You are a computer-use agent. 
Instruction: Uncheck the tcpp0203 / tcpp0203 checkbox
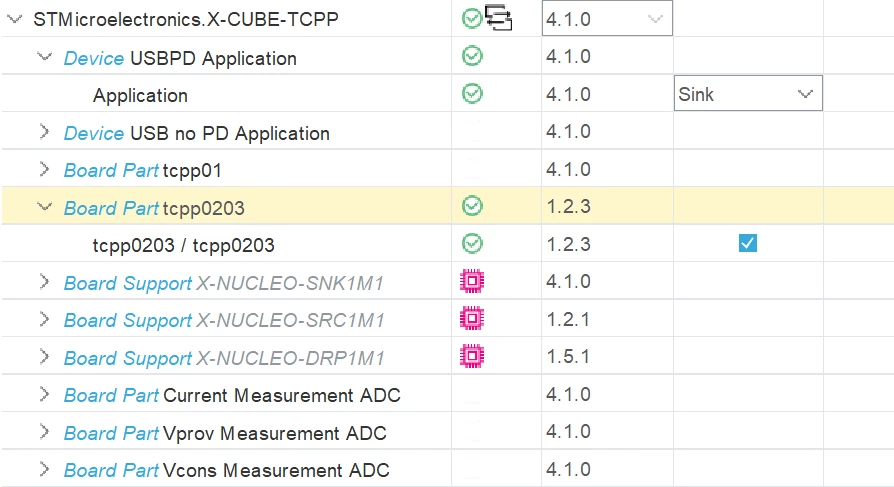(747, 244)
